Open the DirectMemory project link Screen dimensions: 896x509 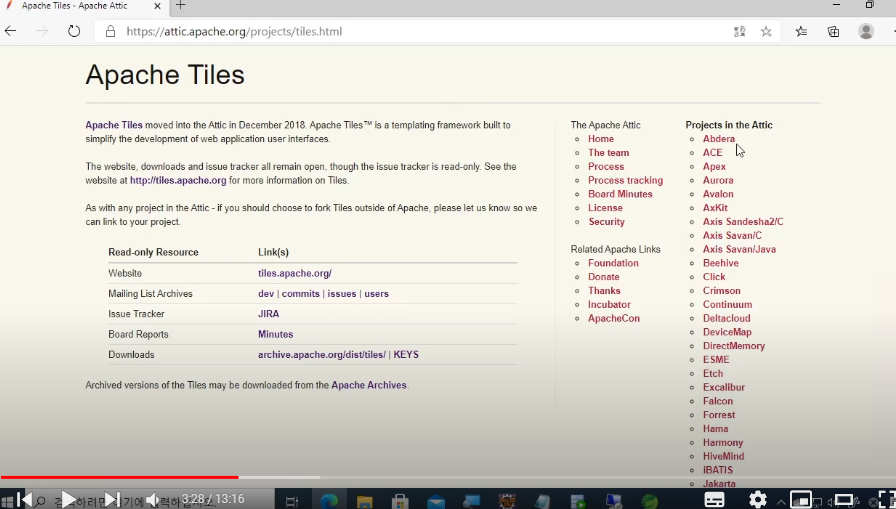[x=734, y=346]
